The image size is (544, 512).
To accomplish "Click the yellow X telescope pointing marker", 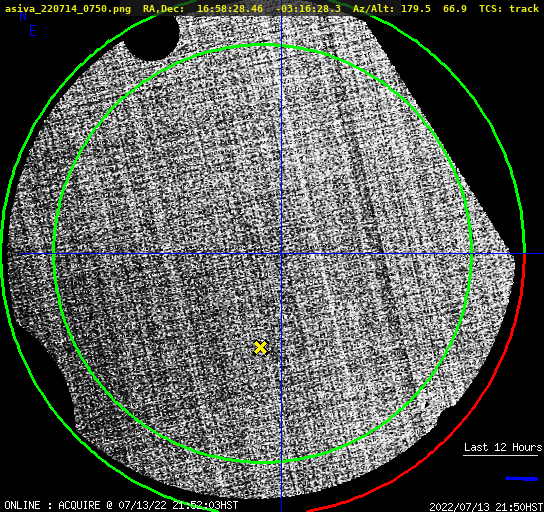I will (x=260, y=347).
